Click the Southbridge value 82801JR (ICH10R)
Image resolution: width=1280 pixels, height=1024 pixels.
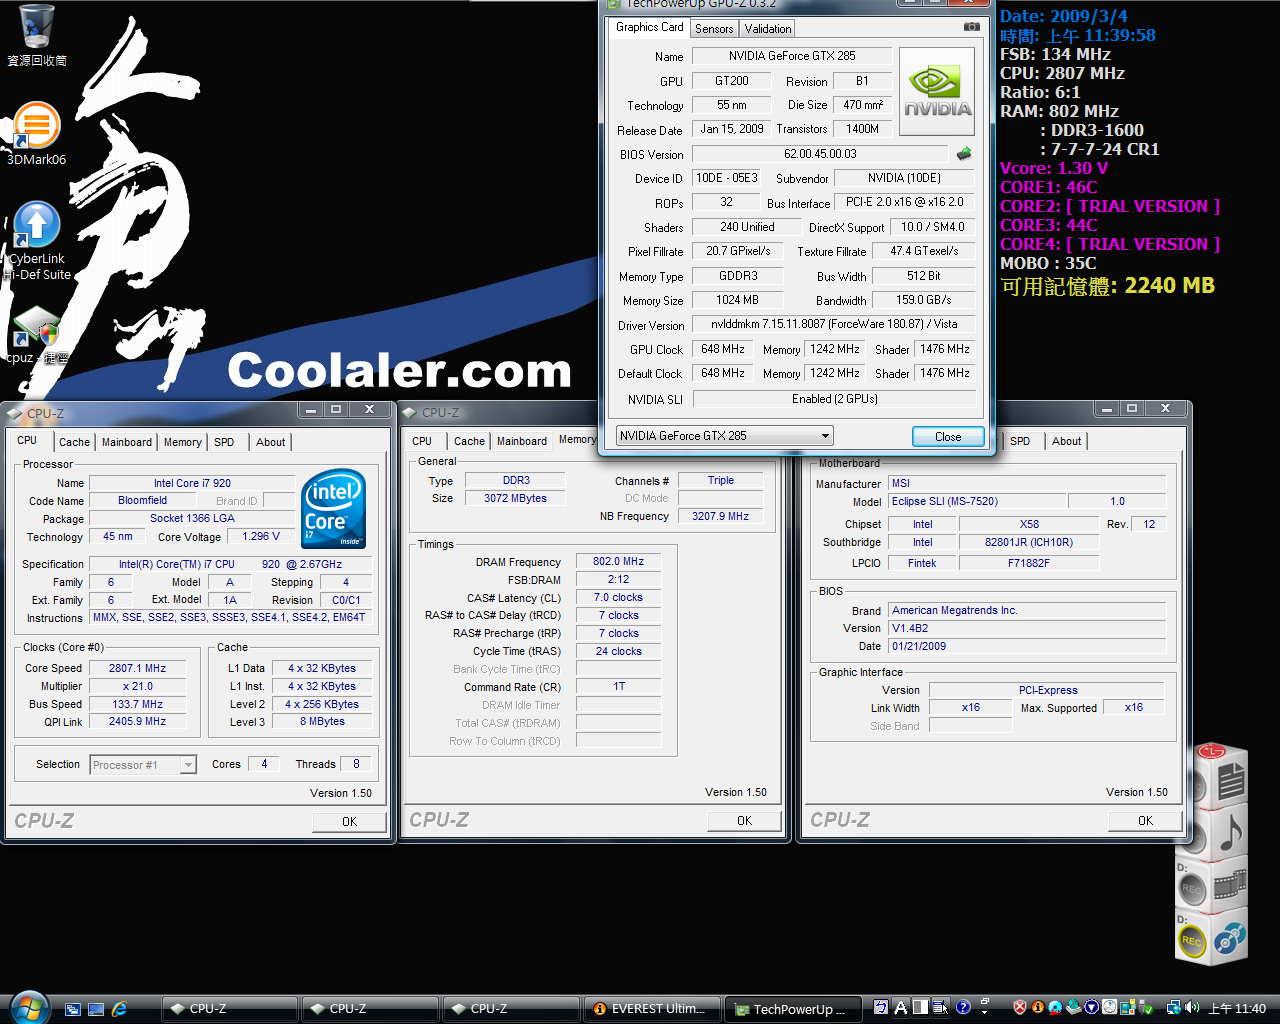point(1028,543)
